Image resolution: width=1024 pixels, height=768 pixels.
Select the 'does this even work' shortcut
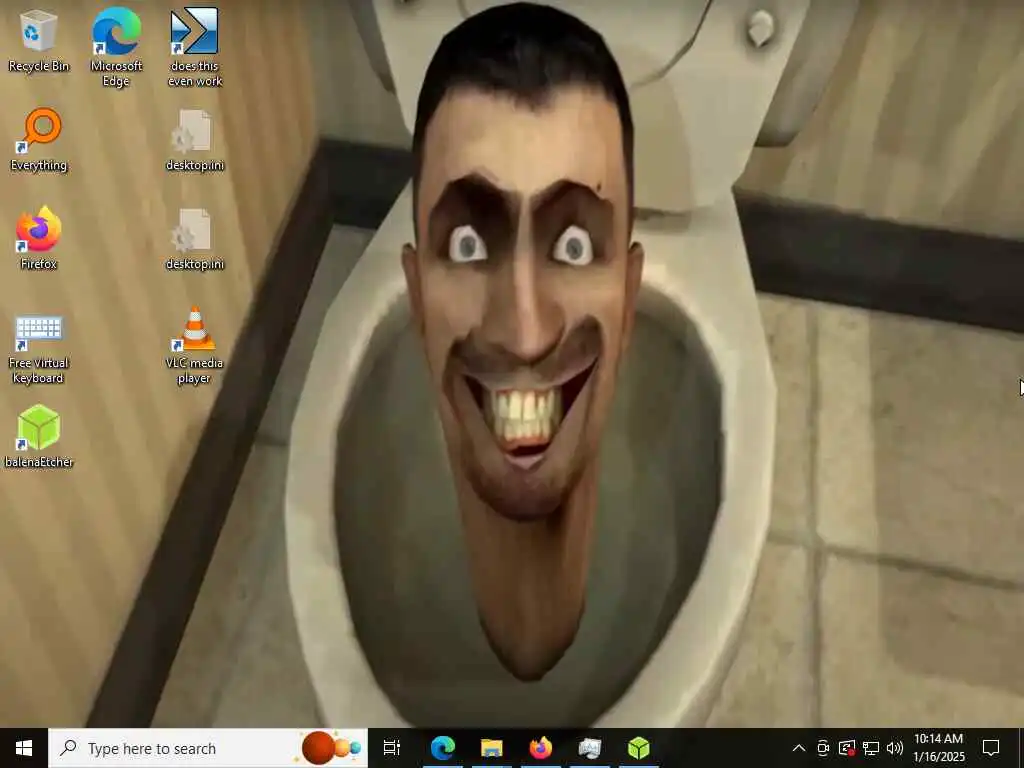[x=195, y=47]
